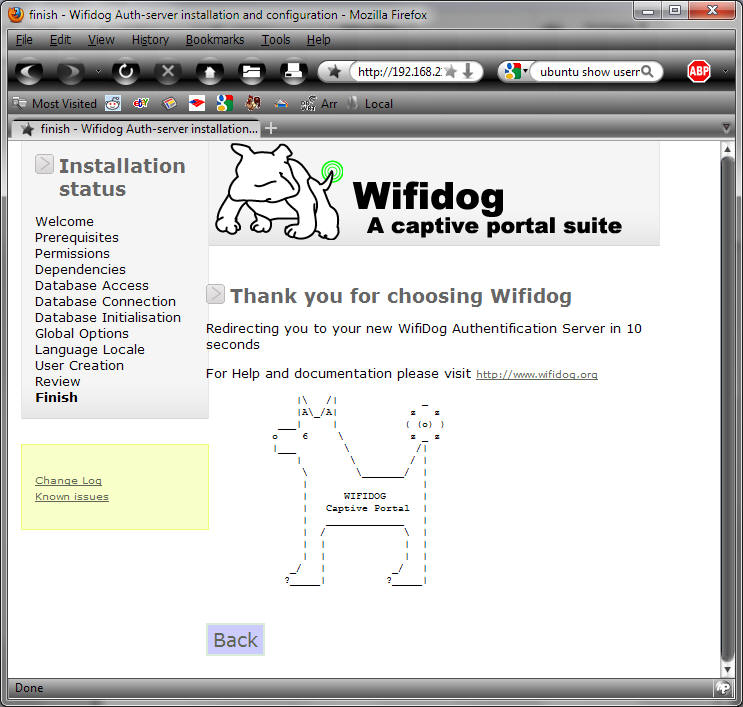Open the Local bookmark
The width and height of the screenshot is (743, 707).
[x=370, y=103]
